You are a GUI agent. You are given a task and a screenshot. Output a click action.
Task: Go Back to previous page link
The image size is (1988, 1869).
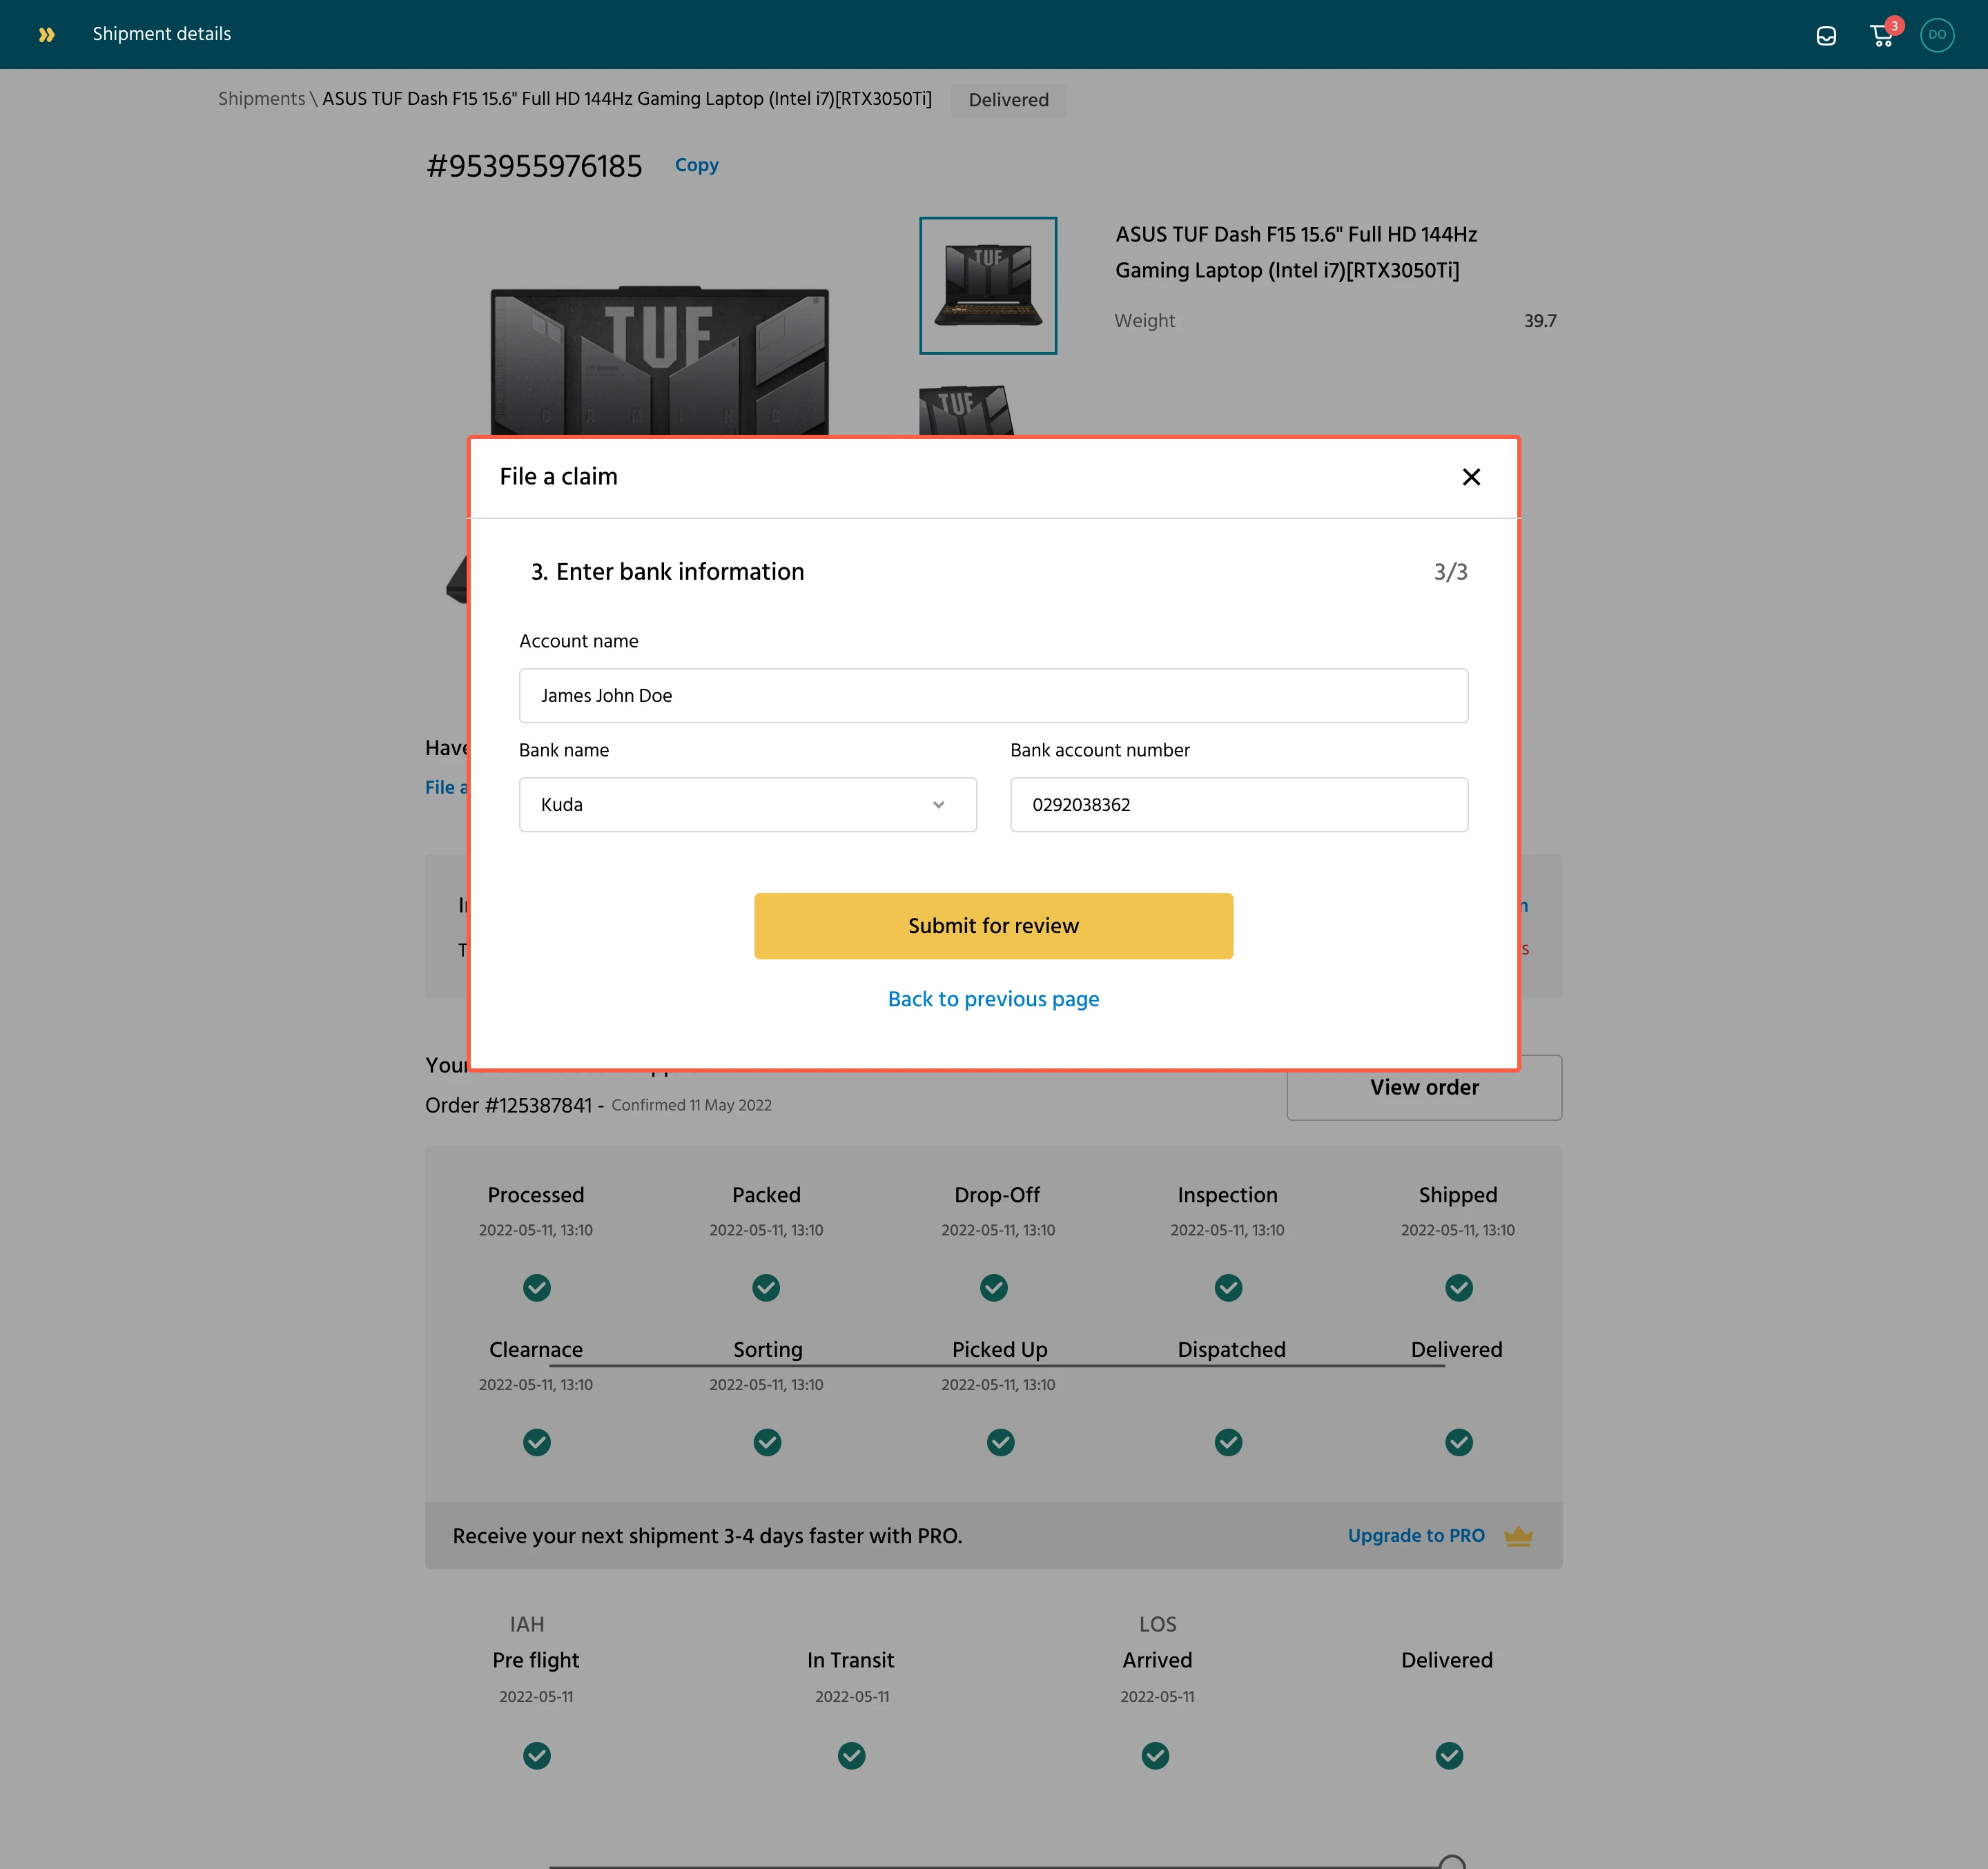pos(993,999)
